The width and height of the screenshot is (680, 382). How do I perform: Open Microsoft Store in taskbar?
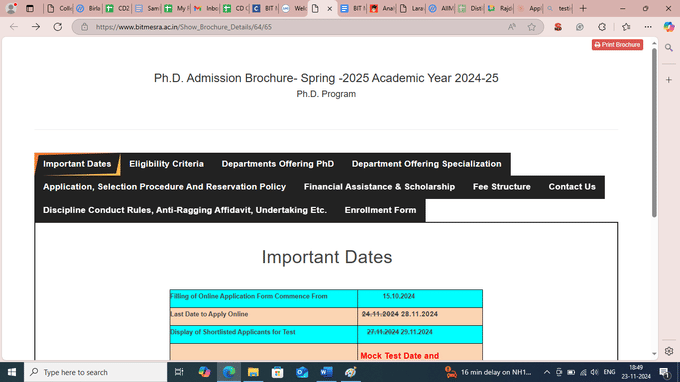click(278, 372)
